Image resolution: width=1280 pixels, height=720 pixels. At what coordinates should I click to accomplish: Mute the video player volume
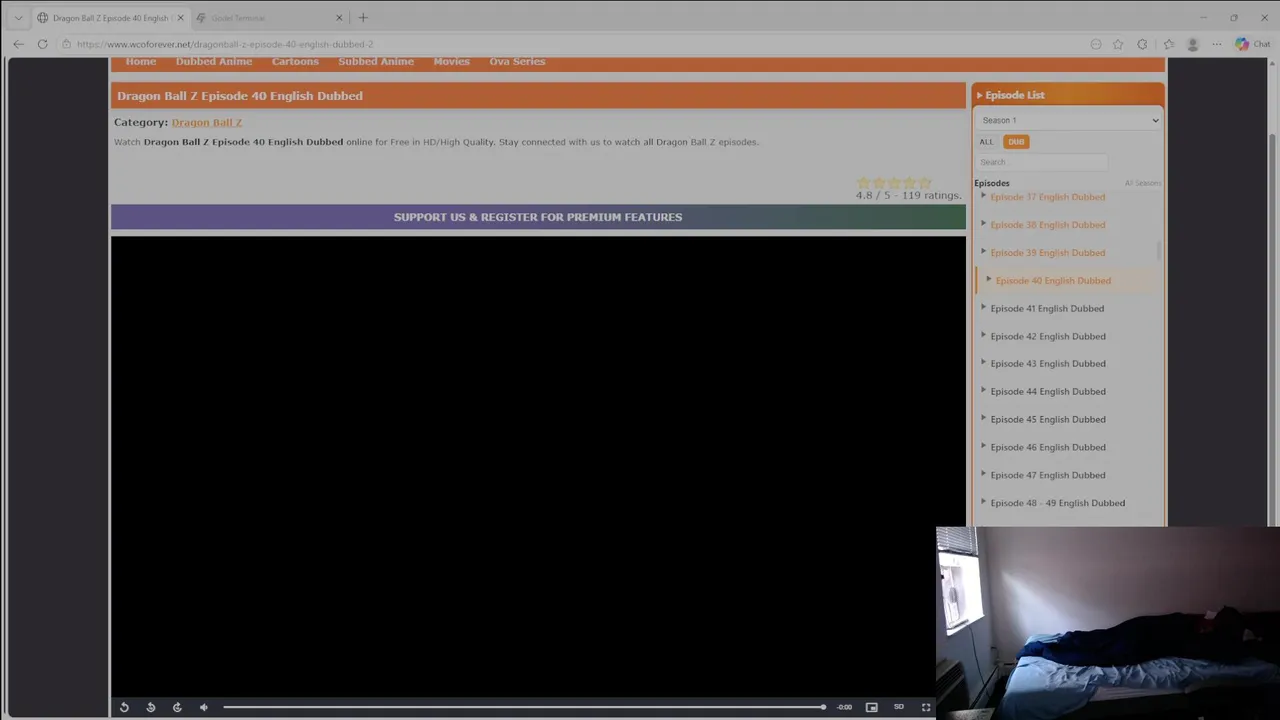pyautogui.click(x=204, y=707)
